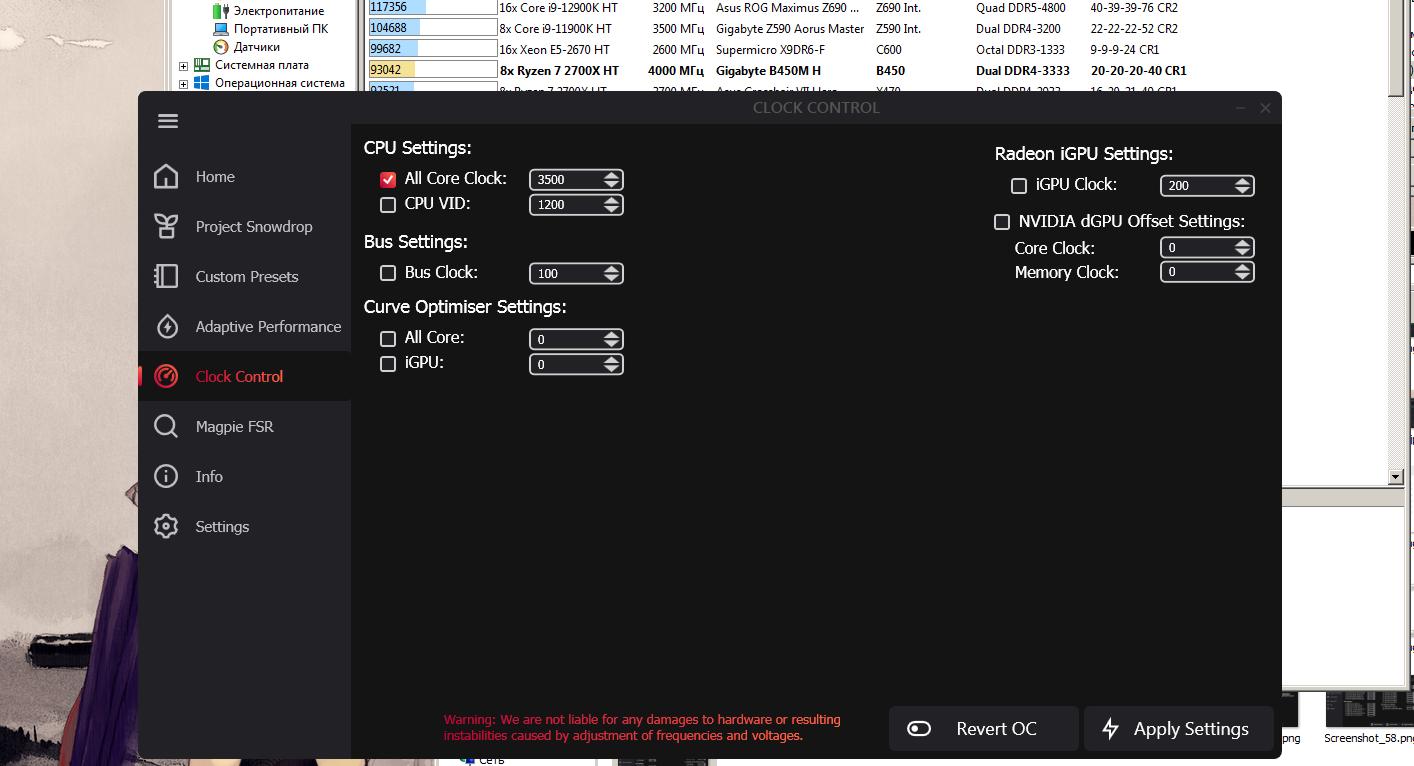Enable the iGPU Clock checkbox
The width and height of the screenshot is (1414, 766).
point(1019,186)
